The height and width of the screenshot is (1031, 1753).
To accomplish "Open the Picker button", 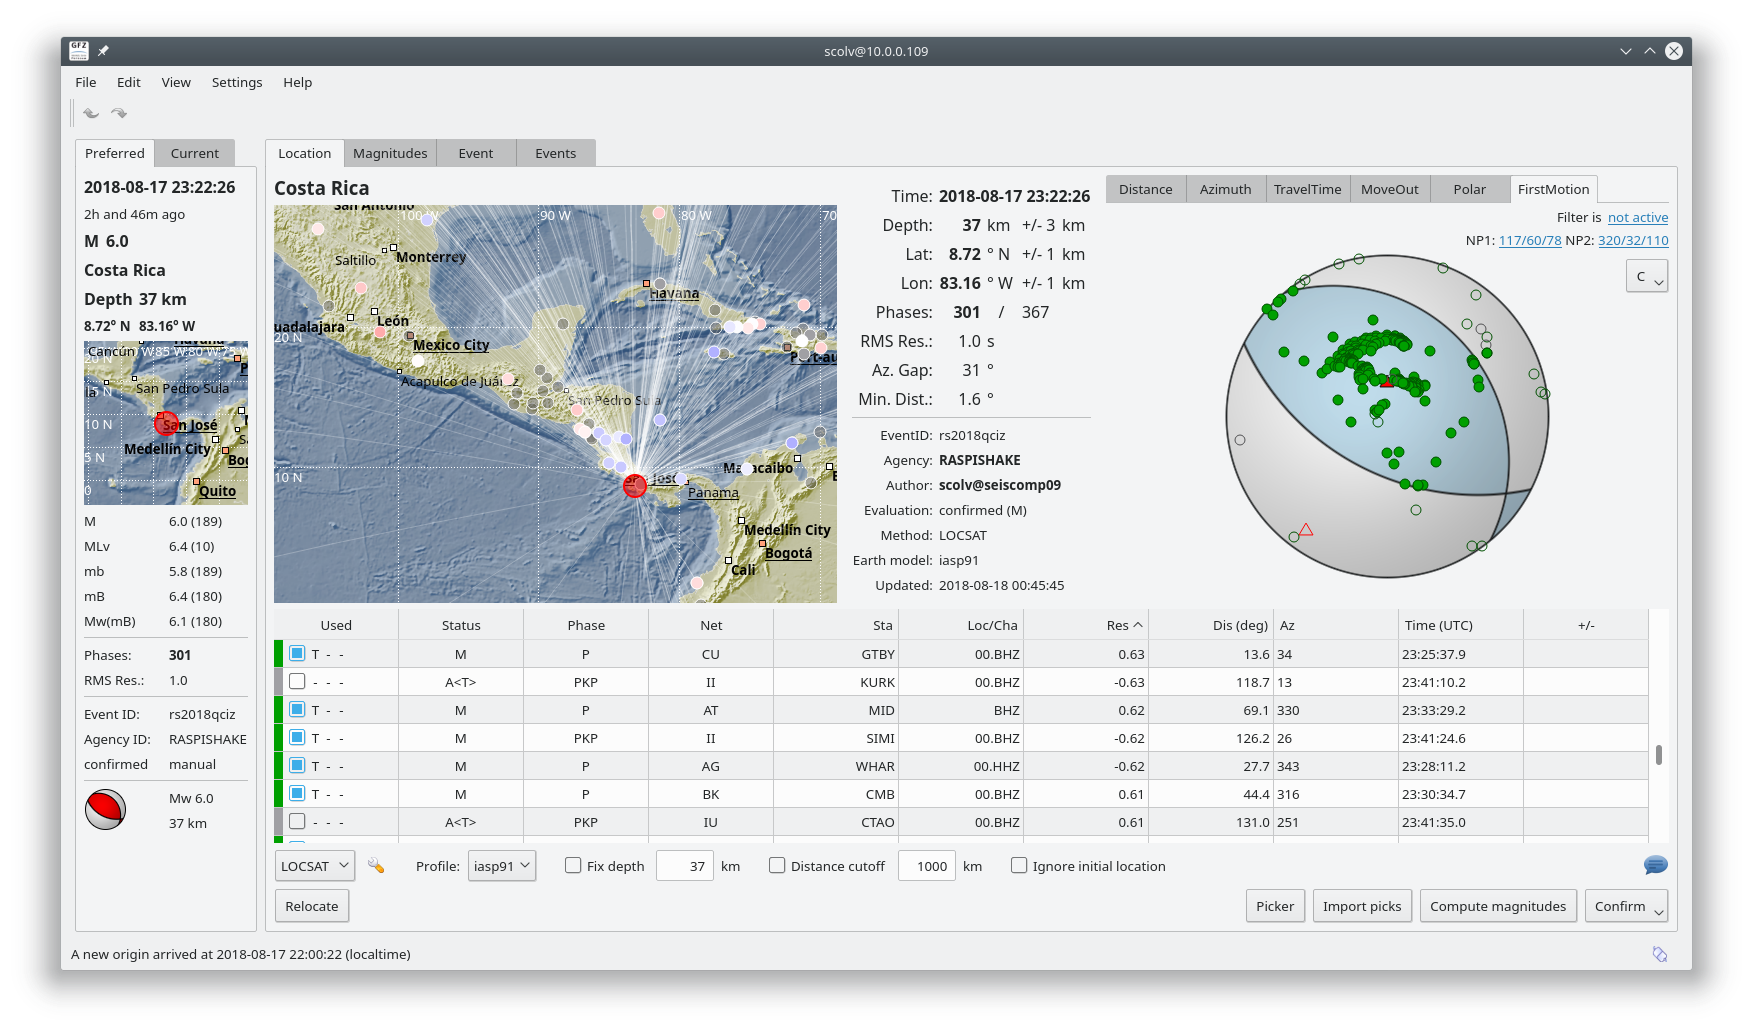I will [x=1275, y=906].
